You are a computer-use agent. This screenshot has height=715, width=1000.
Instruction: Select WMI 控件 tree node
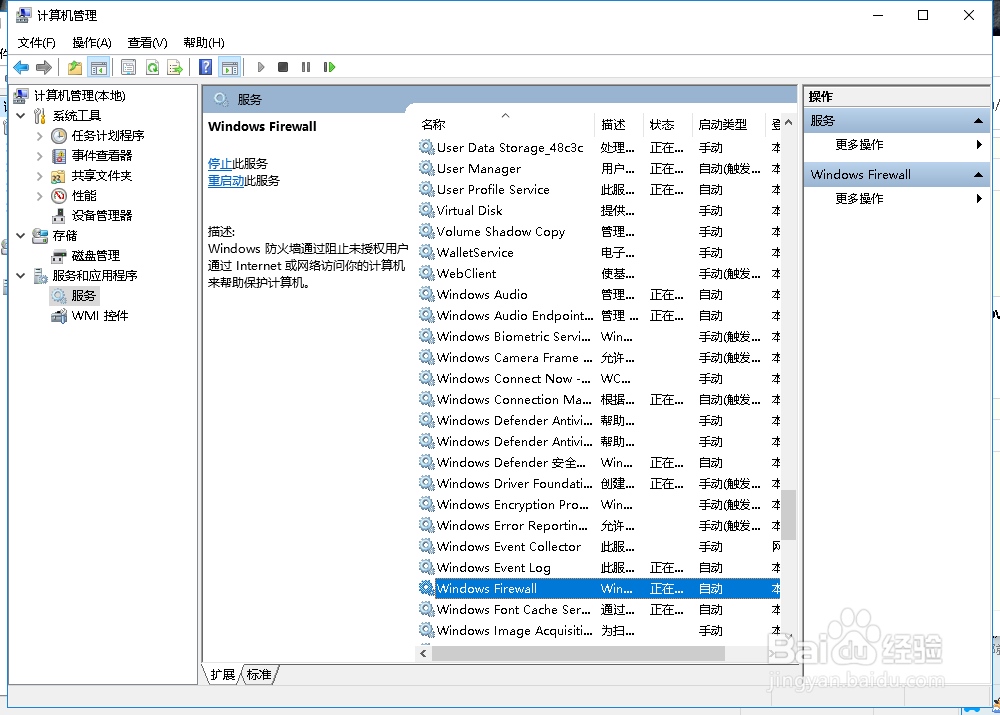pyautogui.click(x=100, y=316)
